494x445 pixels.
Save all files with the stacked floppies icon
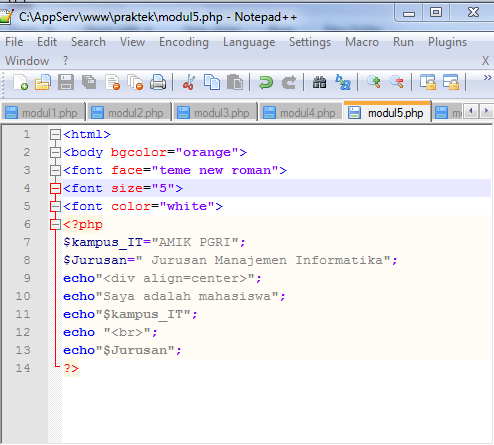click(x=89, y=82)
